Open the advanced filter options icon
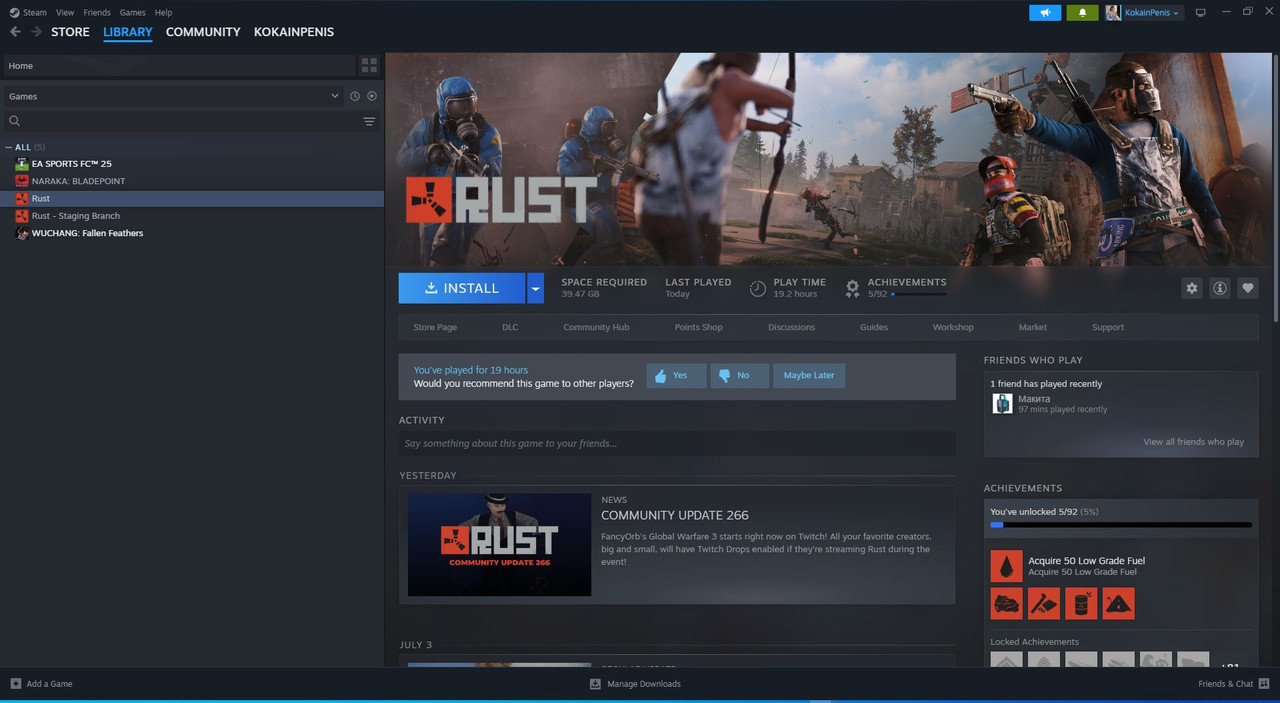This screenshot has width=1280, height=703. (x=369, y=121)
